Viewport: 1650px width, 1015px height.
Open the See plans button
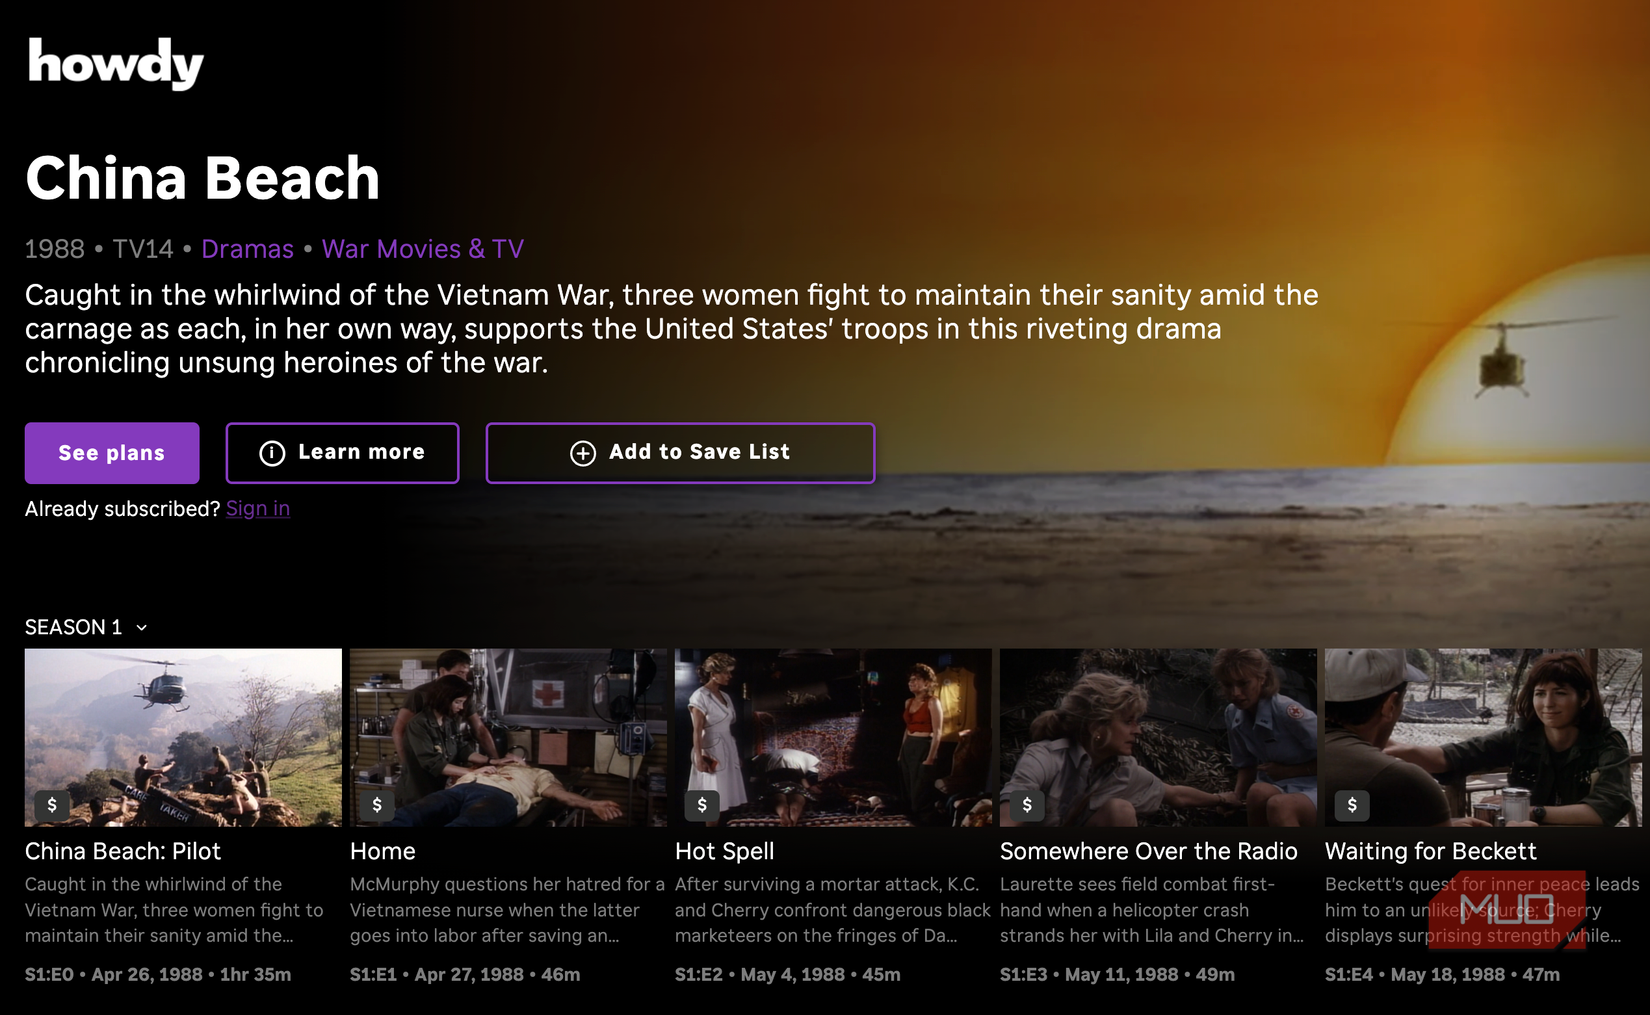(x=112, y=453)
